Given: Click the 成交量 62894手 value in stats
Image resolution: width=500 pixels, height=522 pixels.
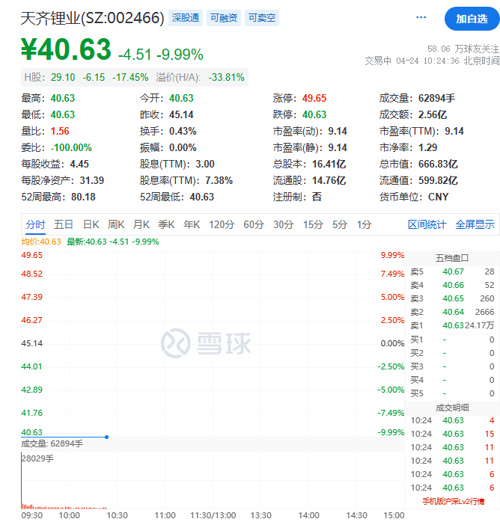Looking at the screenshot, I should pos(436,98).
